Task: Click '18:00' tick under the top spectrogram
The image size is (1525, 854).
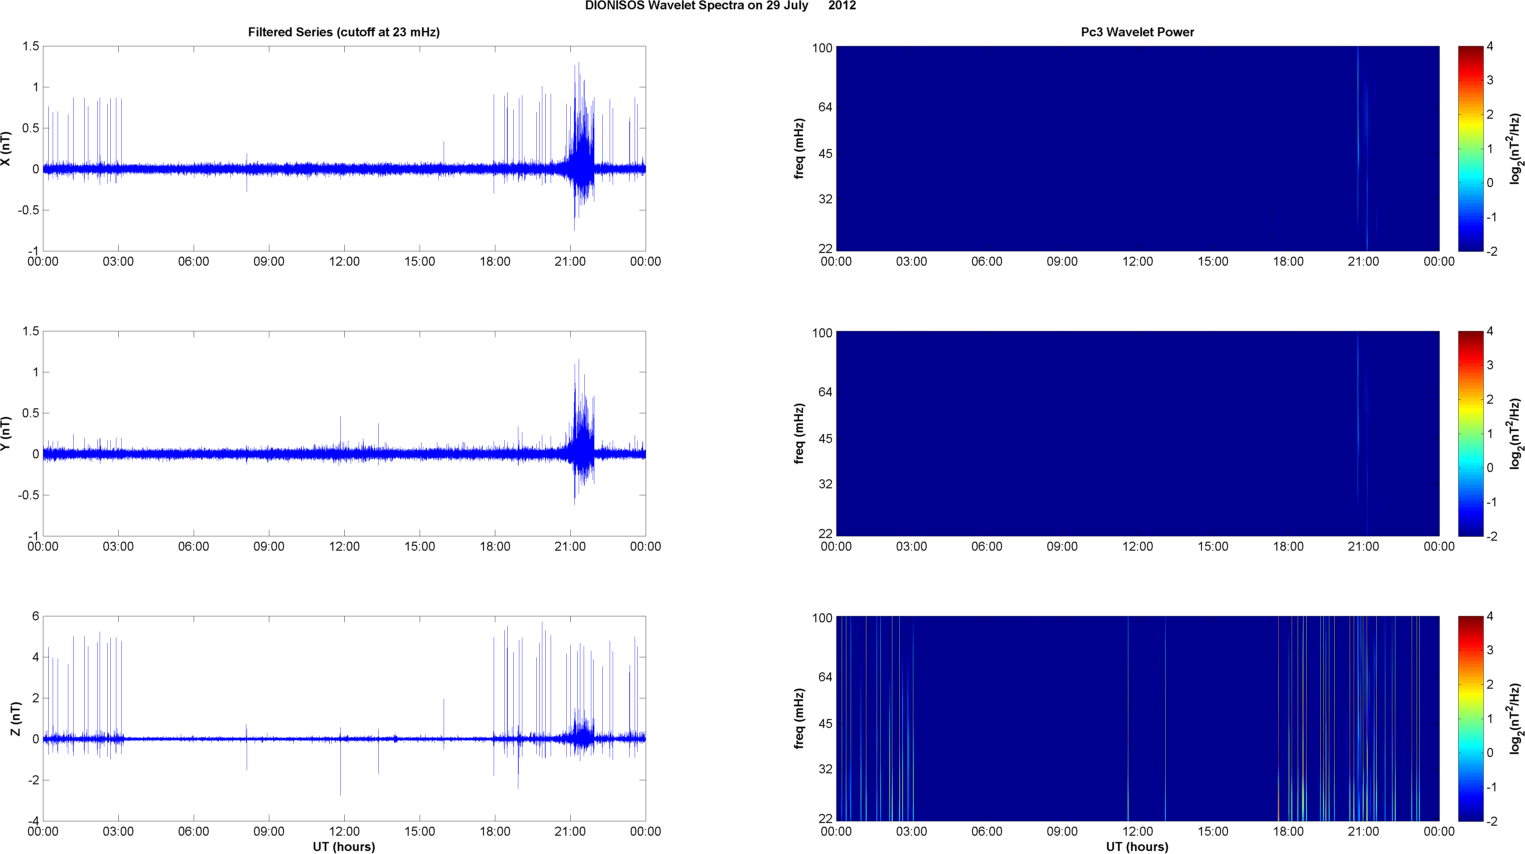Action: point(1288,262)
